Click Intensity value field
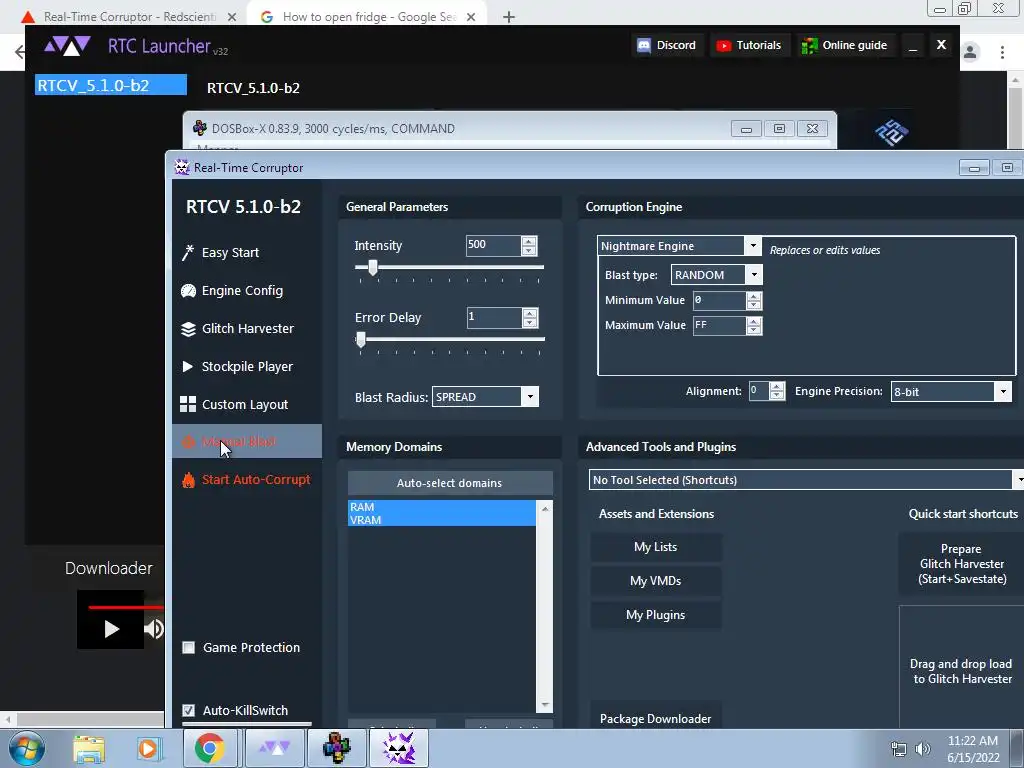This screenshot has width=1024, height=768. pos(493,246)
